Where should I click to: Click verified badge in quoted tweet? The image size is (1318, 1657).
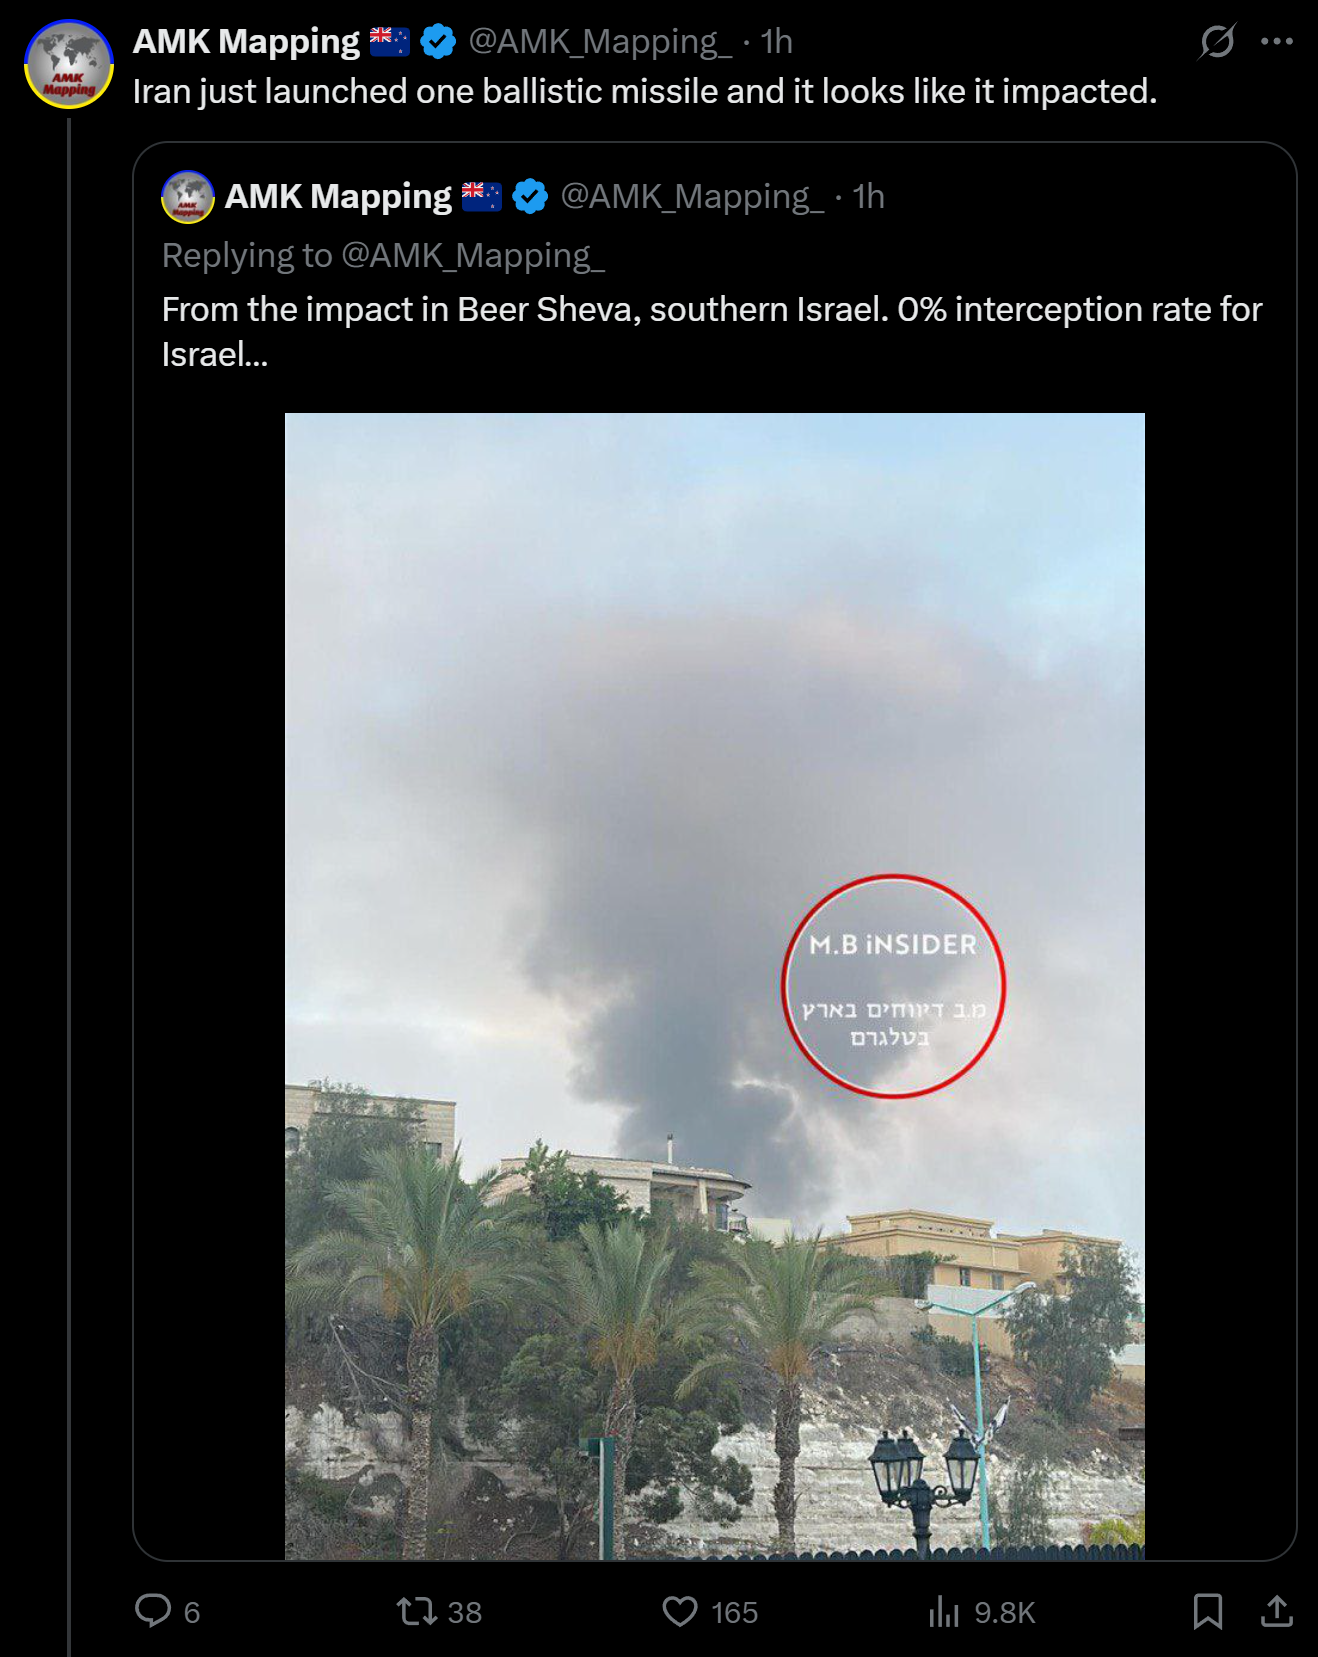point(530,196)
